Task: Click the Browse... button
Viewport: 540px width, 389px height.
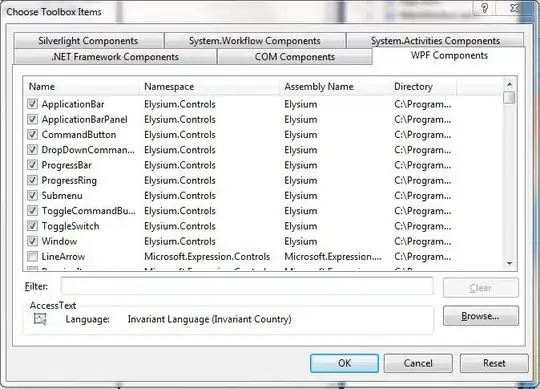Action: (x=480, y=316)
